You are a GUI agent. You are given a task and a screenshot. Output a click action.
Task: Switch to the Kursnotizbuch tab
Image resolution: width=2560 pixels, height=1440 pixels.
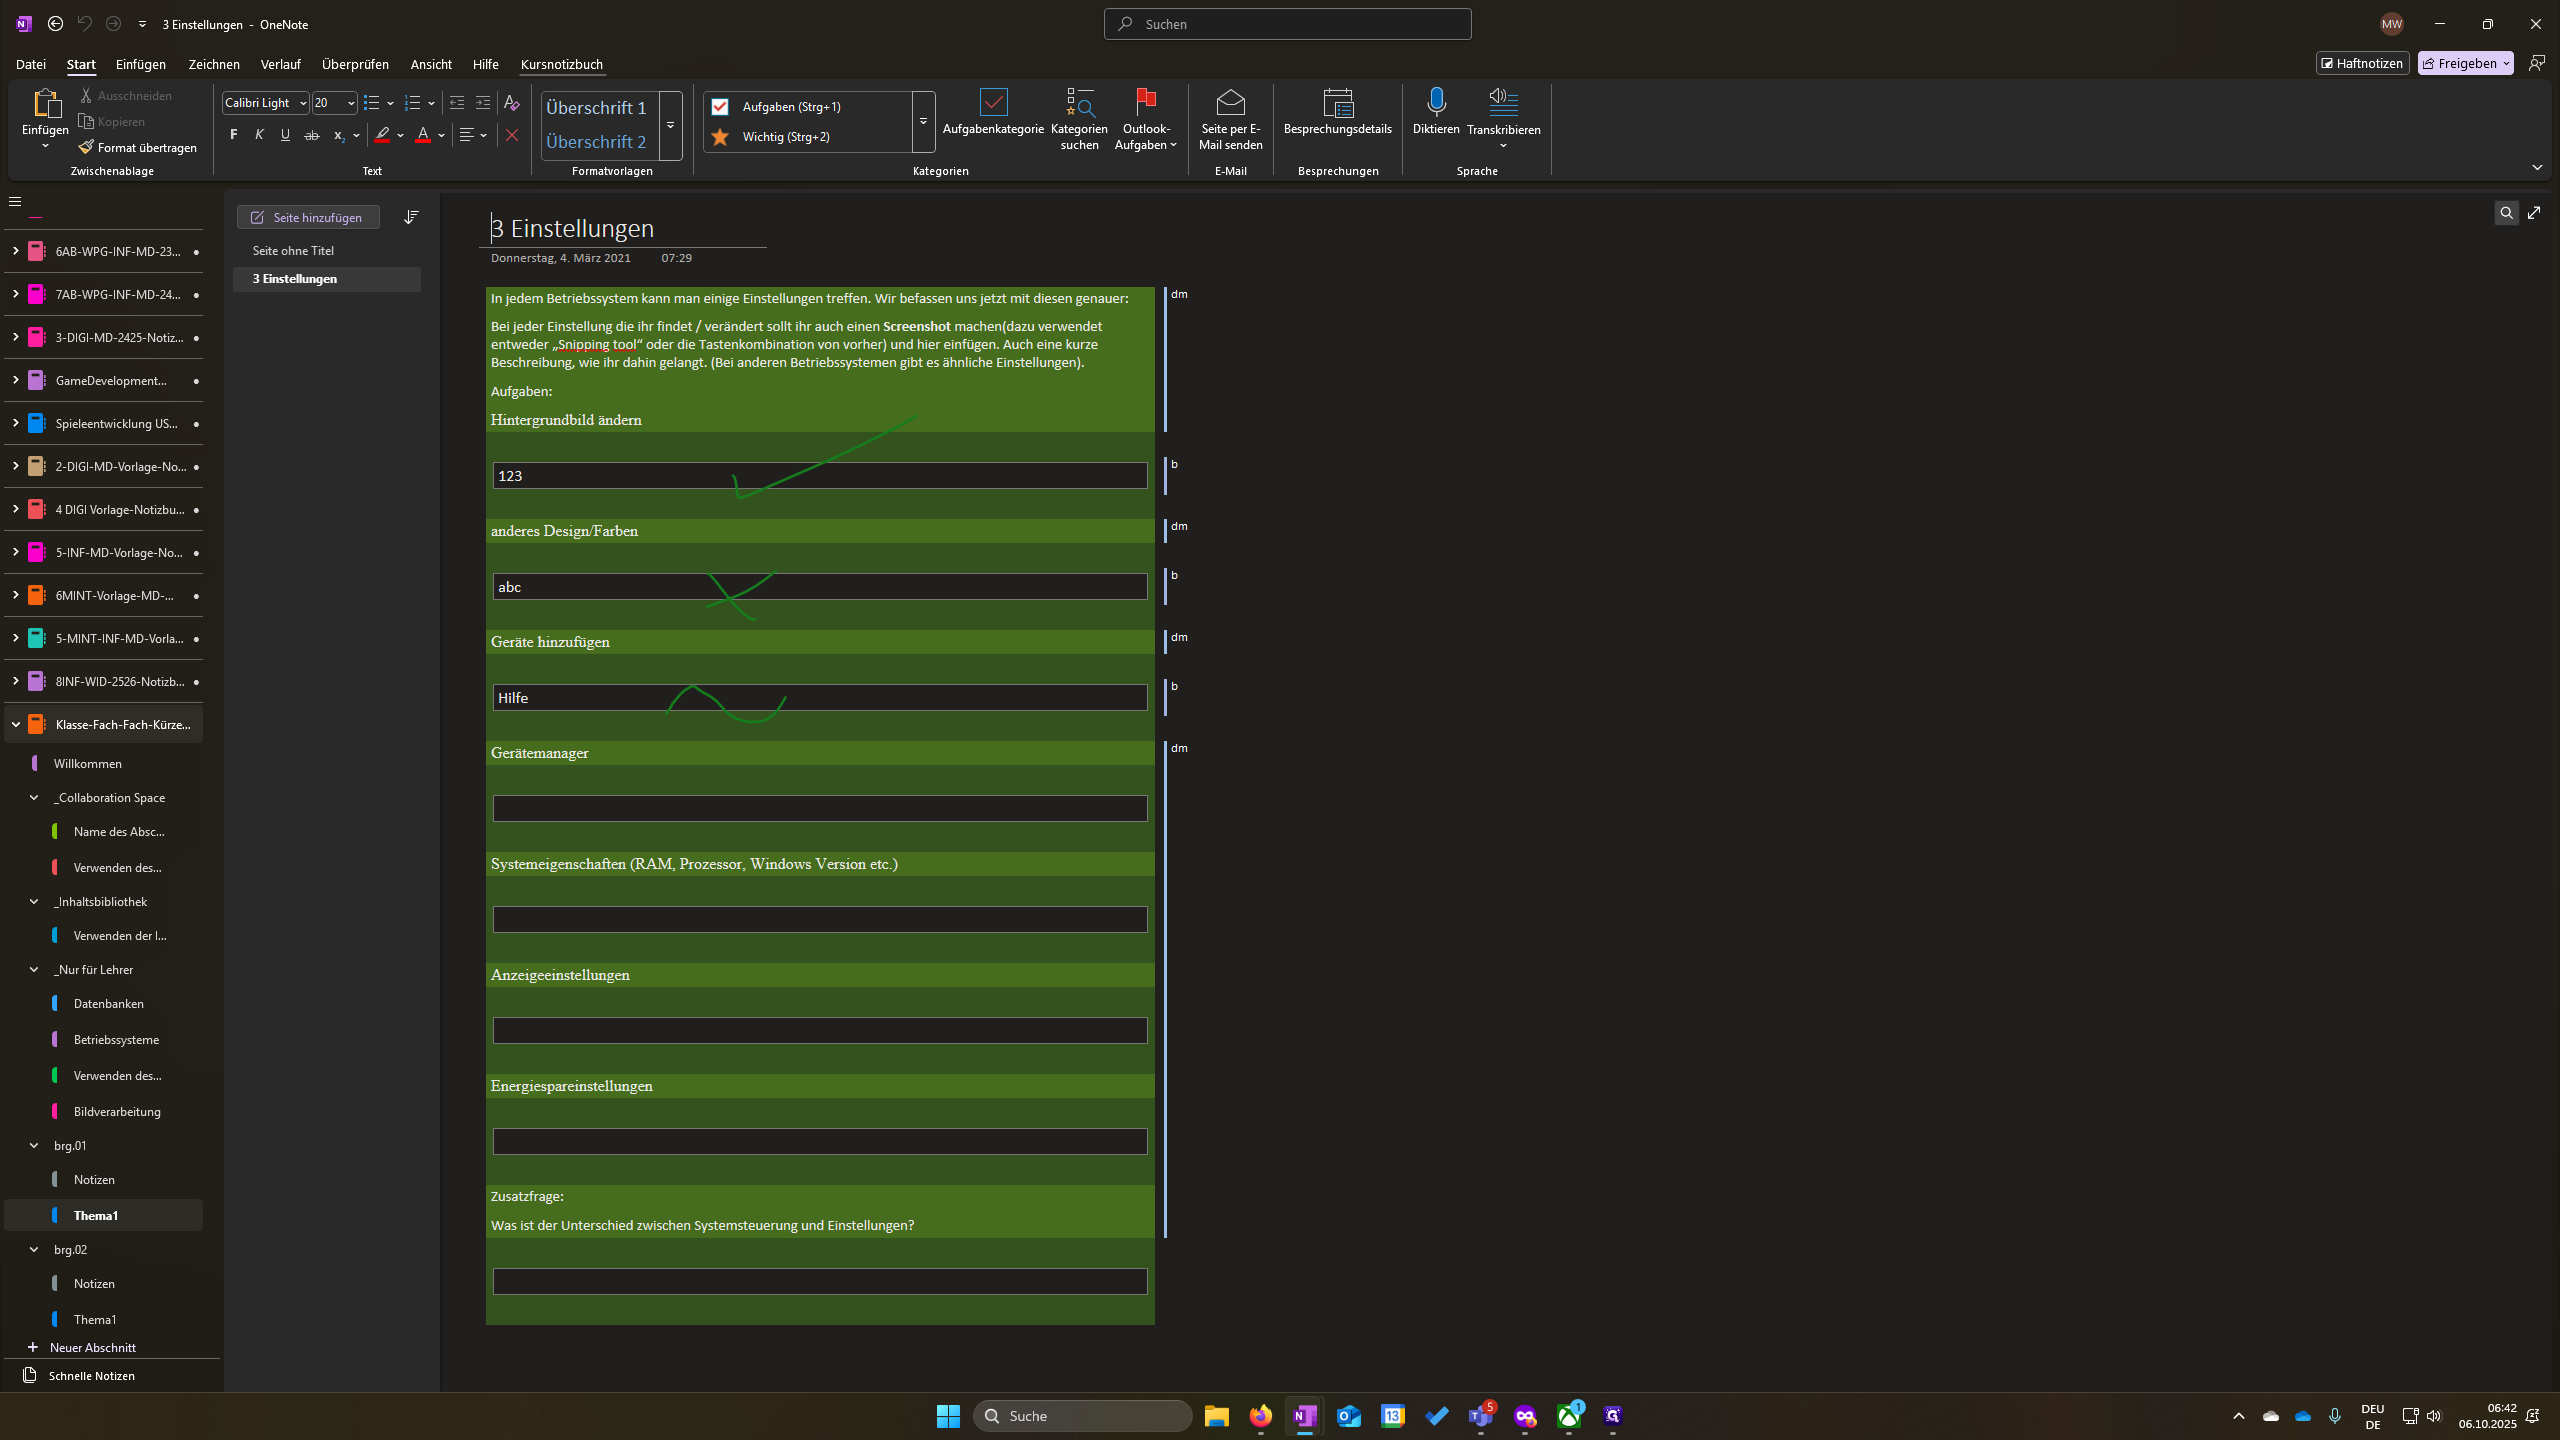(562, 64)
